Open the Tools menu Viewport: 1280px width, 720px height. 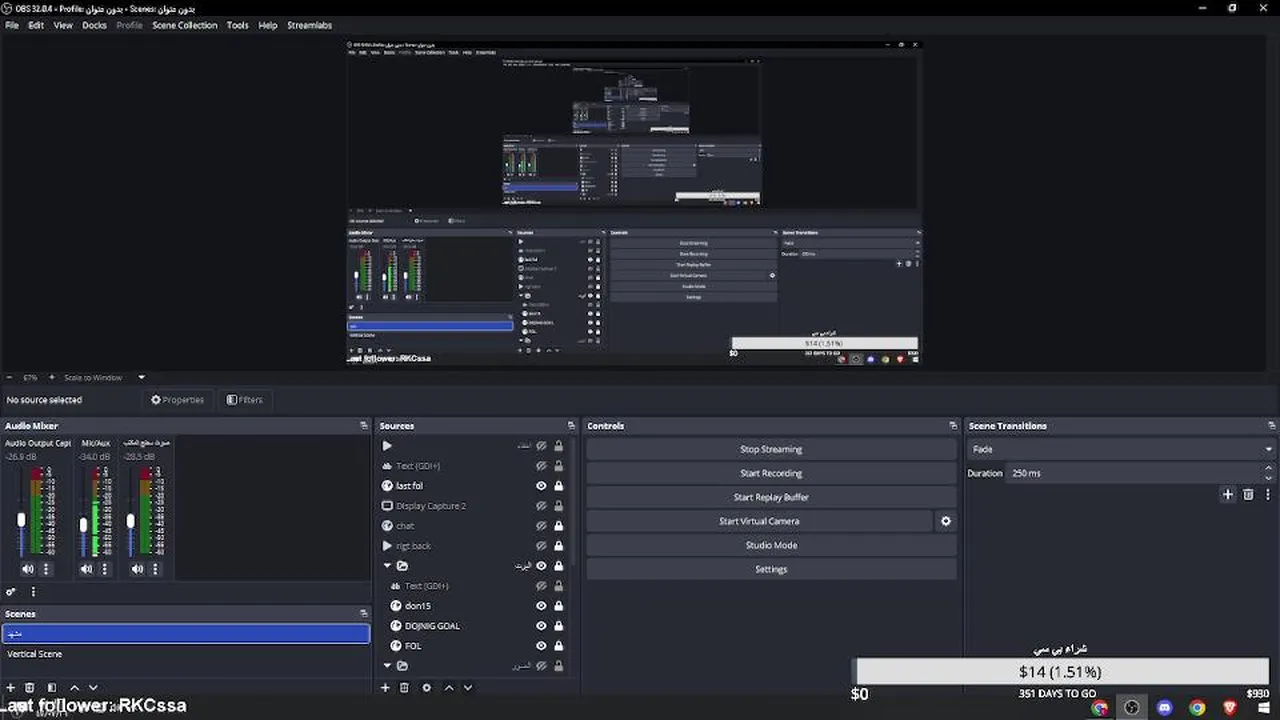[237, 25]
